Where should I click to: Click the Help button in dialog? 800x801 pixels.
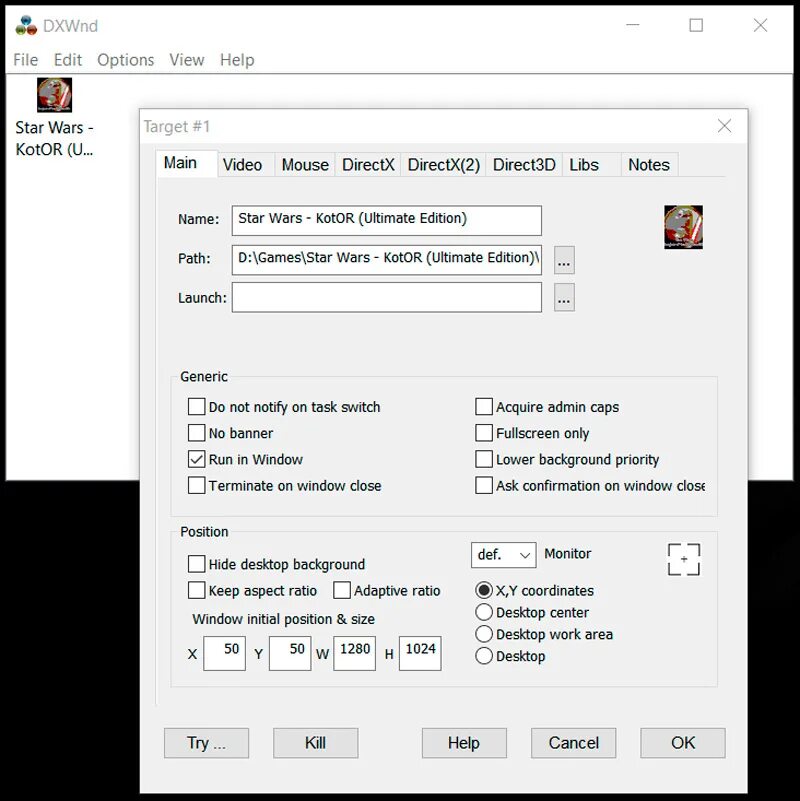tap(464, 743)
